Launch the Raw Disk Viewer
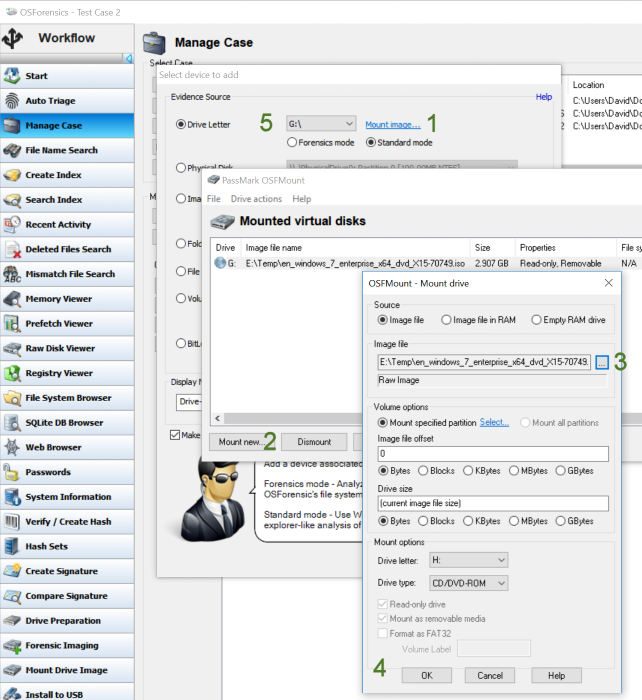This screenshot has height=700, width=642. tap(67, 348)
